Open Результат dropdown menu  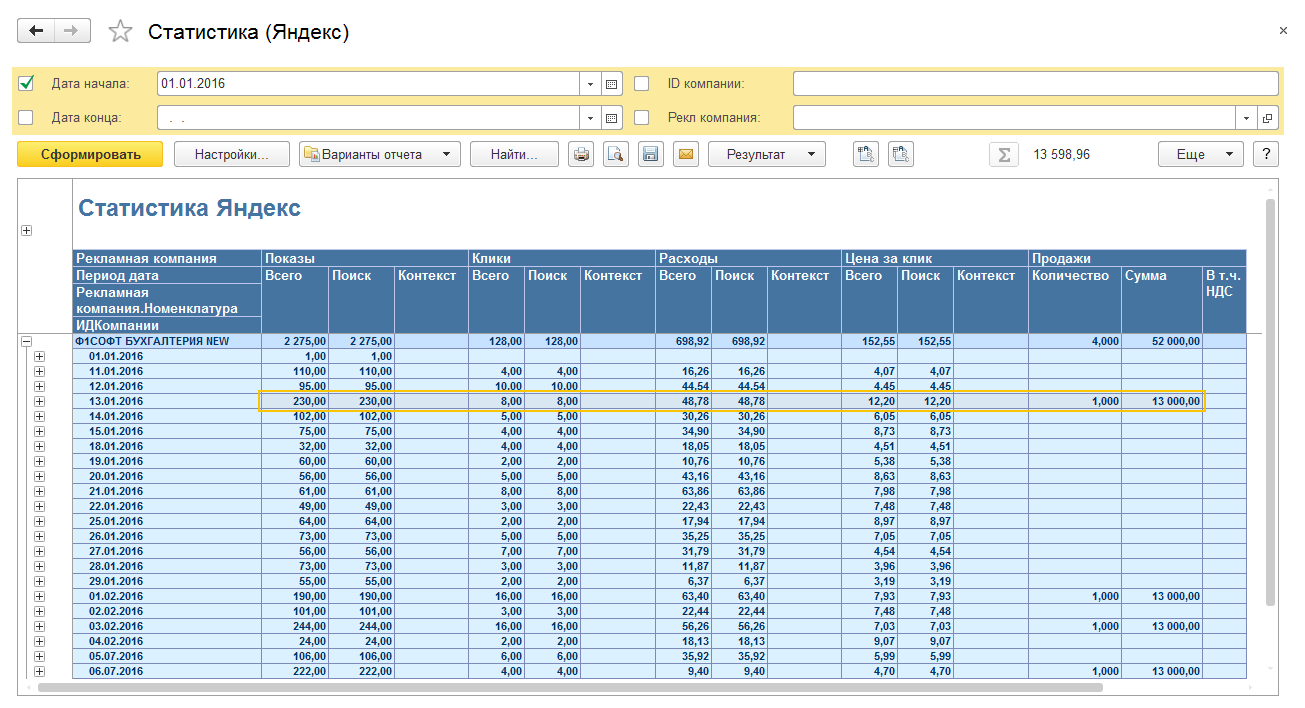(x=767, y=154)
